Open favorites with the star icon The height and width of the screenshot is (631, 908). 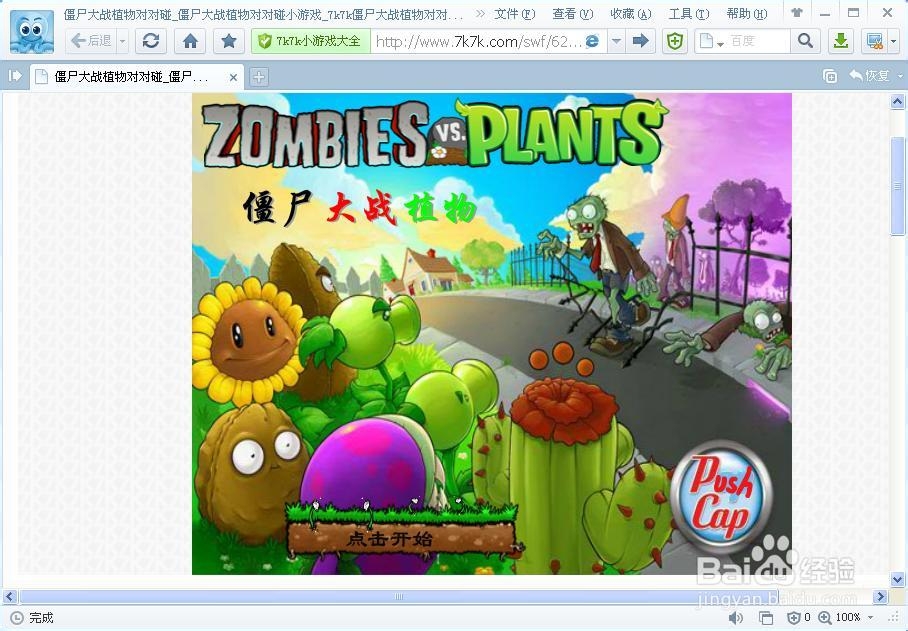click(229, 41)
